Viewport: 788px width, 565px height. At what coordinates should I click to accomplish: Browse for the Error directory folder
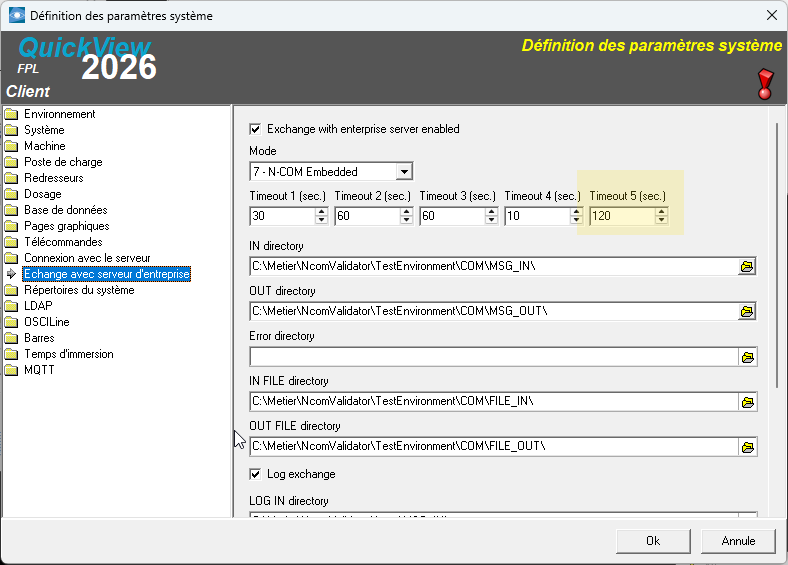tap(747, 357)
